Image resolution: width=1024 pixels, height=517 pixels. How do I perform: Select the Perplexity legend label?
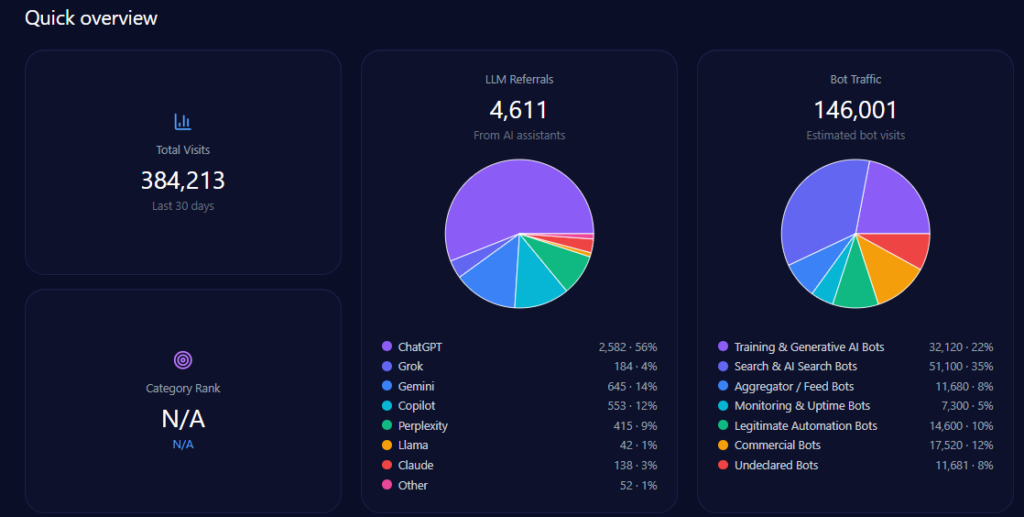tap(422, 426)
